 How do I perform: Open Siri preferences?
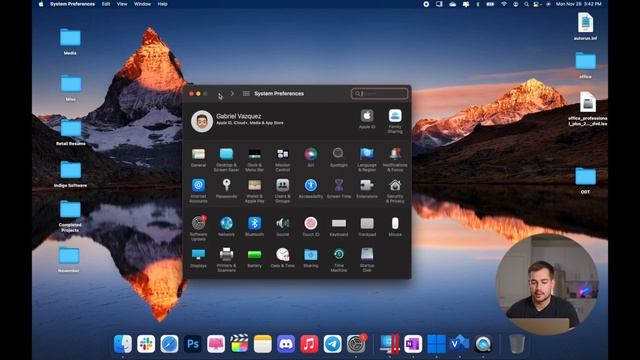click(x=311, y=158)
